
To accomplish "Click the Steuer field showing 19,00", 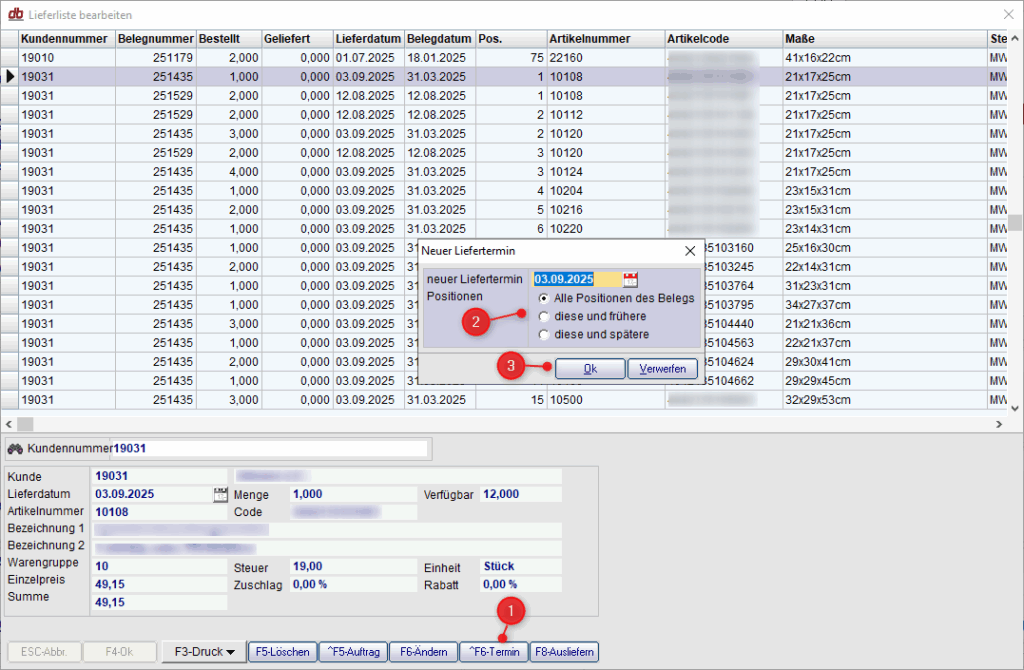I will [x=353, y=566].
